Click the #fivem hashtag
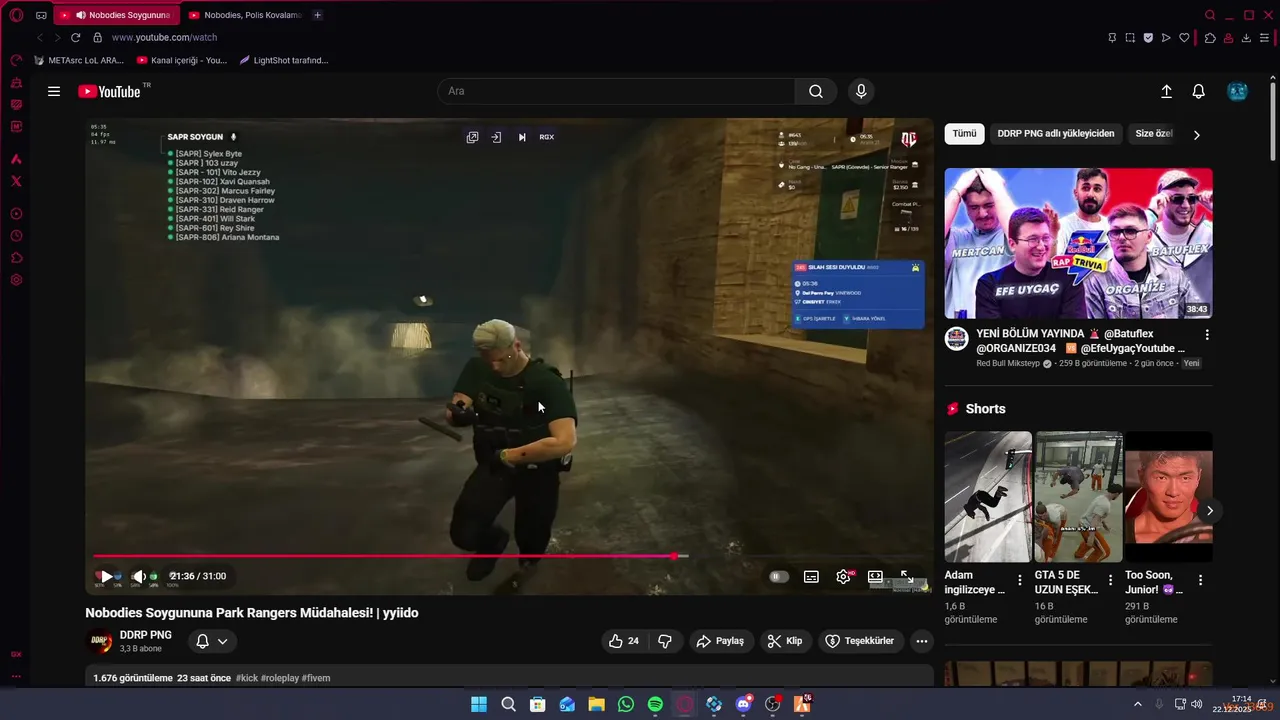This screenshot has width=1280, height=720. click(x=316, y=678)
